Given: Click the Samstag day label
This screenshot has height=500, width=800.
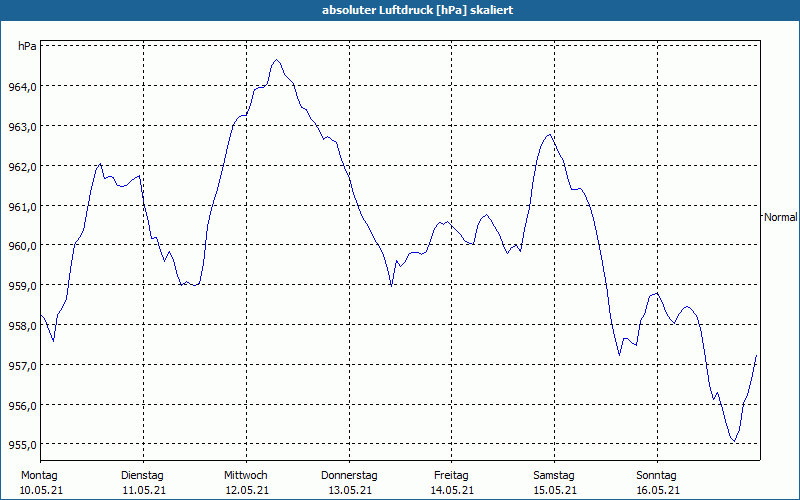Looking at the screenshot, I should coord(554,476).
